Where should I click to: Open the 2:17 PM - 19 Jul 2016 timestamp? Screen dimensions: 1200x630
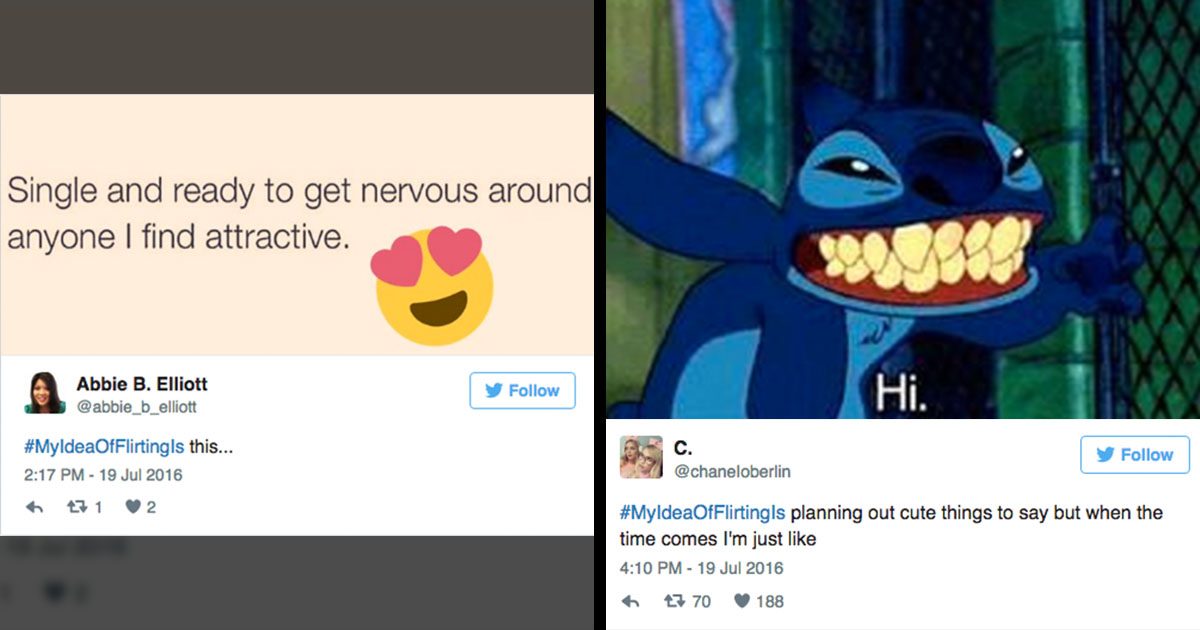pyautogui.click(x=103, y=475)
